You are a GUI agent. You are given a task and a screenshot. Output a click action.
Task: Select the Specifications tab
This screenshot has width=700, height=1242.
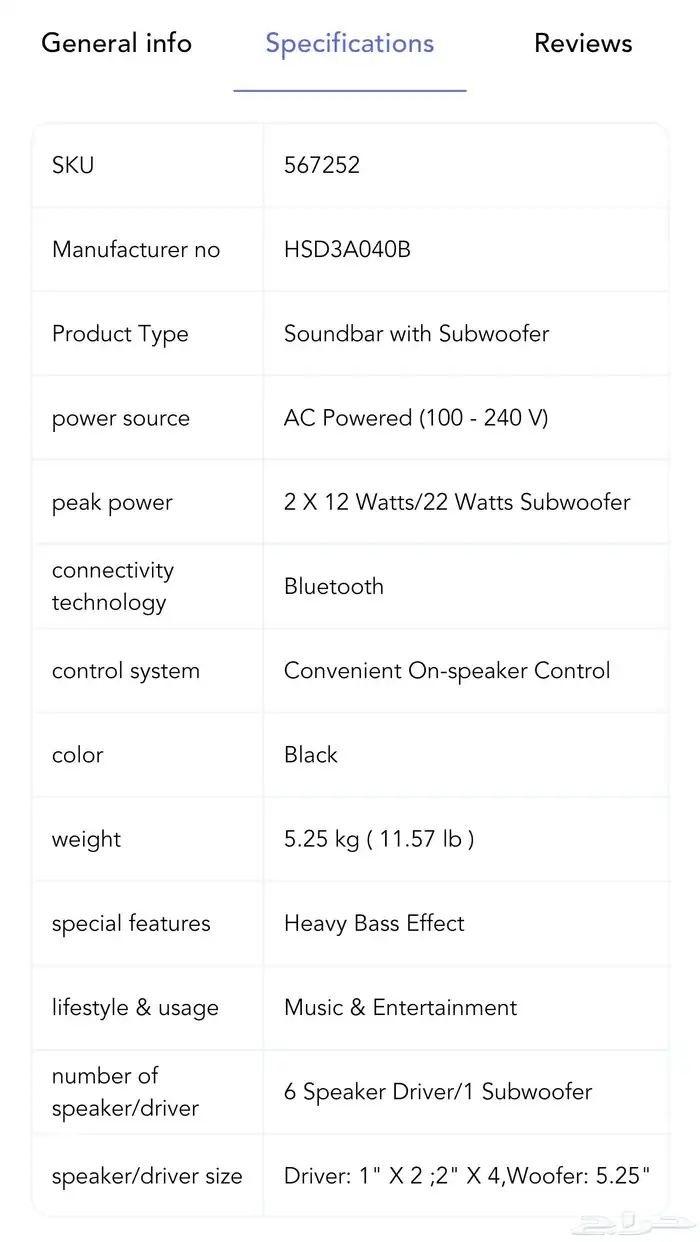[349, 44]
